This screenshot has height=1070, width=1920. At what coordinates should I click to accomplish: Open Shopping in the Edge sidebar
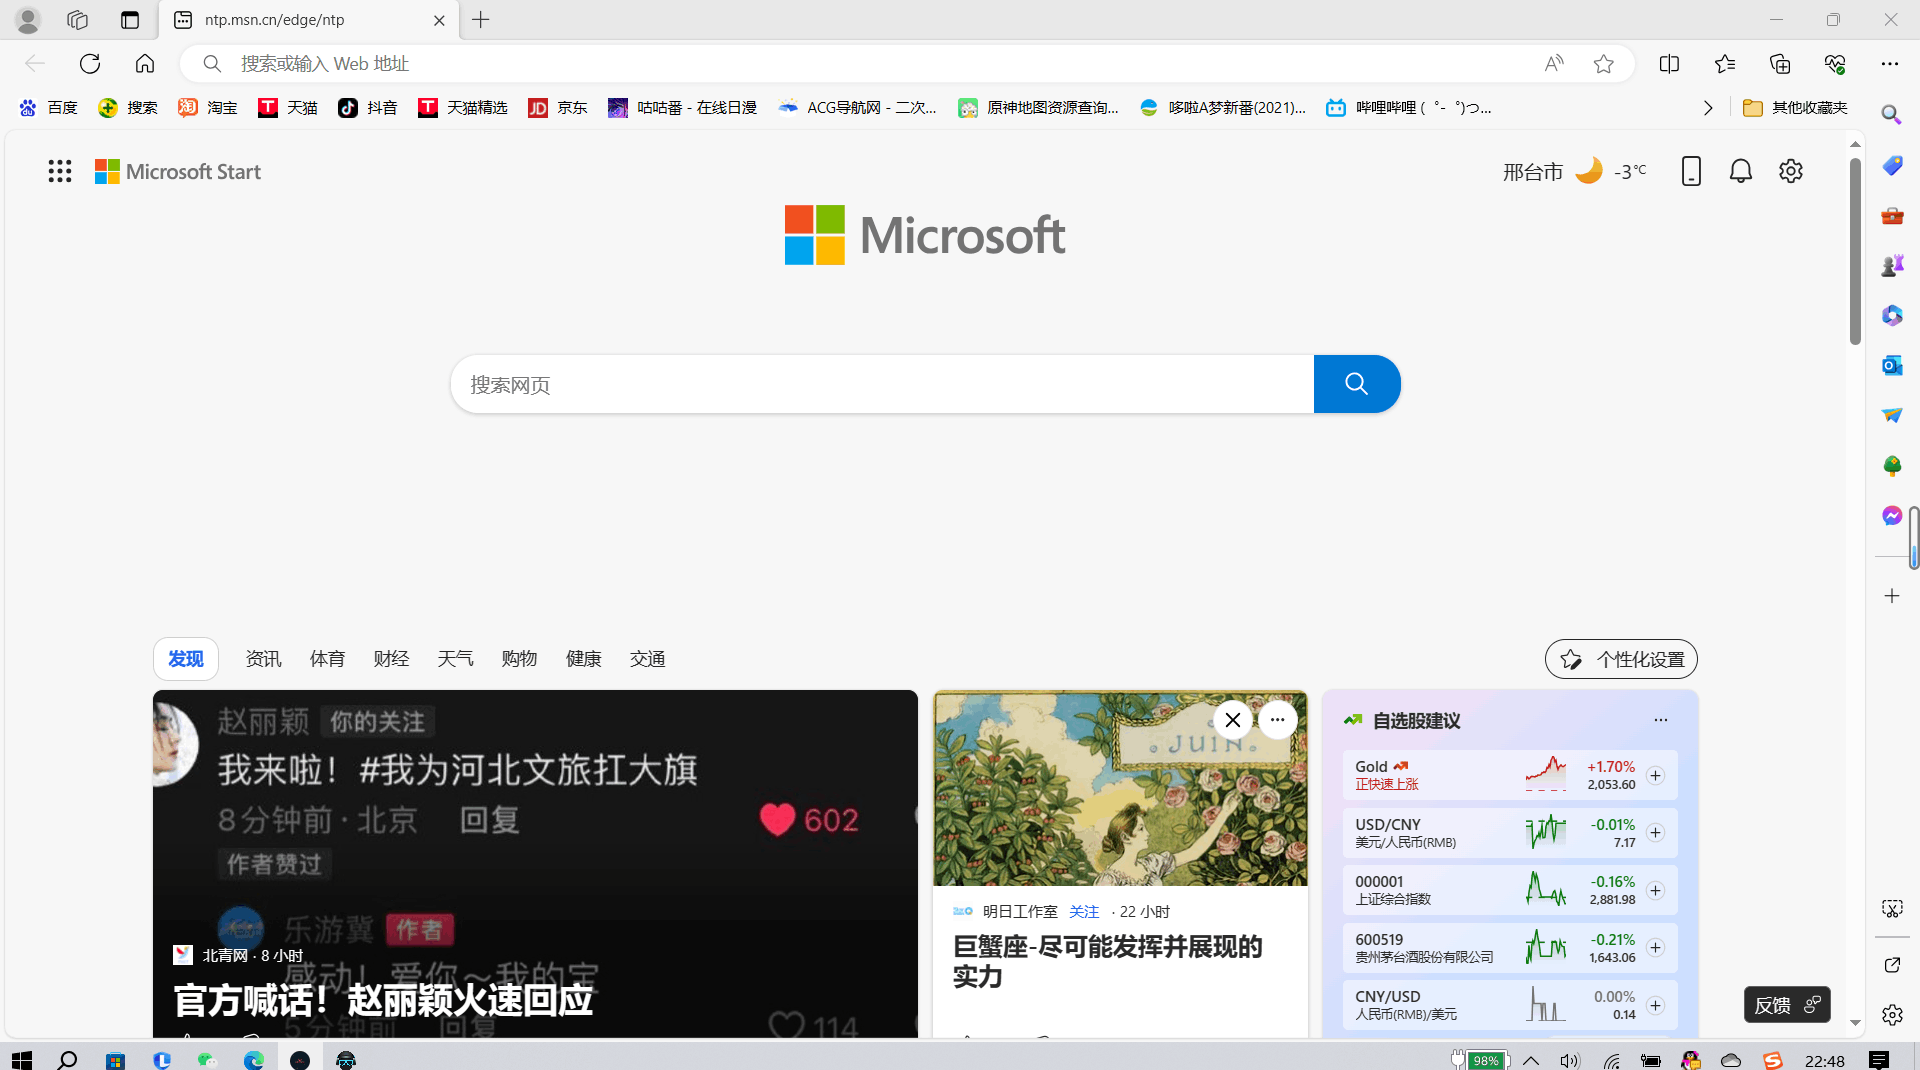pos(1891,165)
